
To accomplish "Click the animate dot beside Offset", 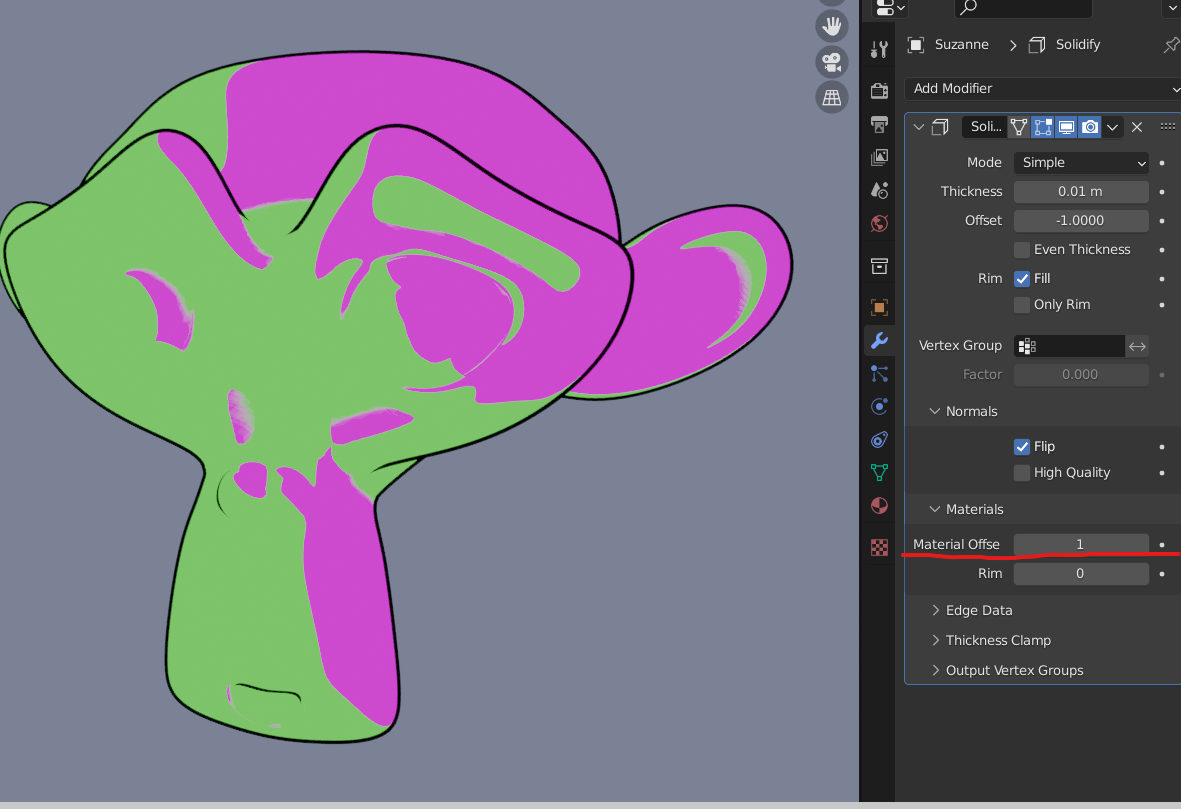I will click(1162, 221).
